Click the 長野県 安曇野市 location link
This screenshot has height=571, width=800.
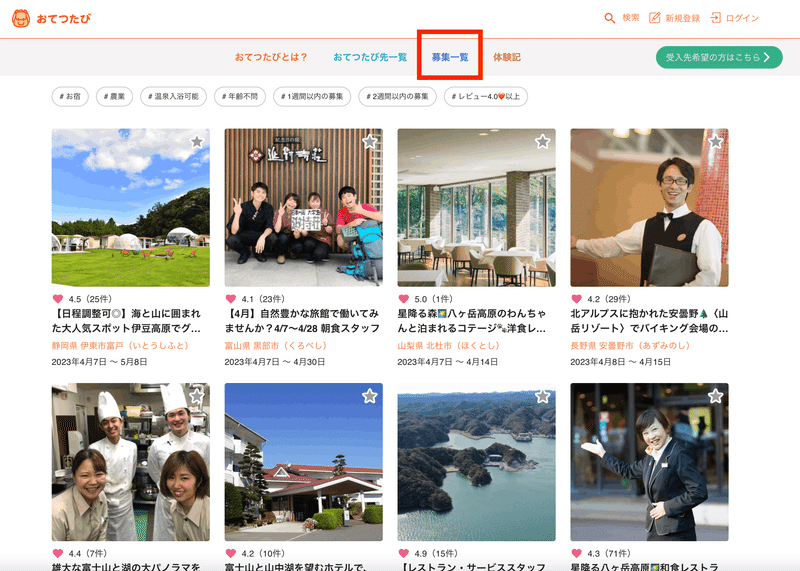coord(630,345)
